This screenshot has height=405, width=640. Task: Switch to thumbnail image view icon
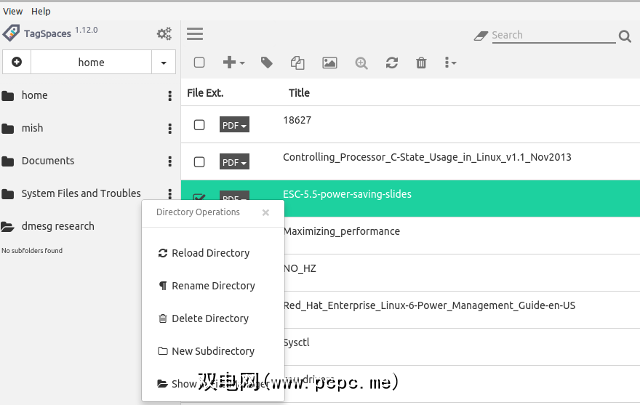[329, 62]
